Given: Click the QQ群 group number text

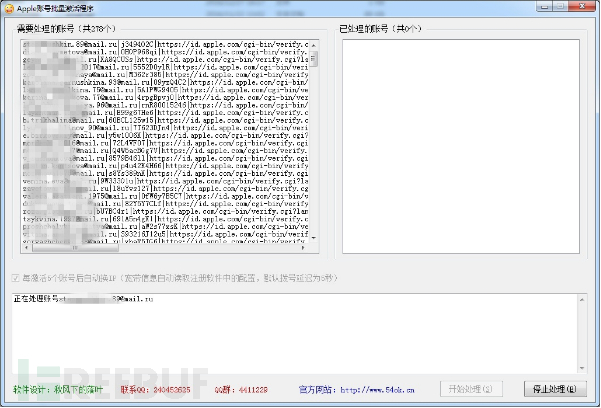Looking at the screenshot, I should tap(241, 390).
